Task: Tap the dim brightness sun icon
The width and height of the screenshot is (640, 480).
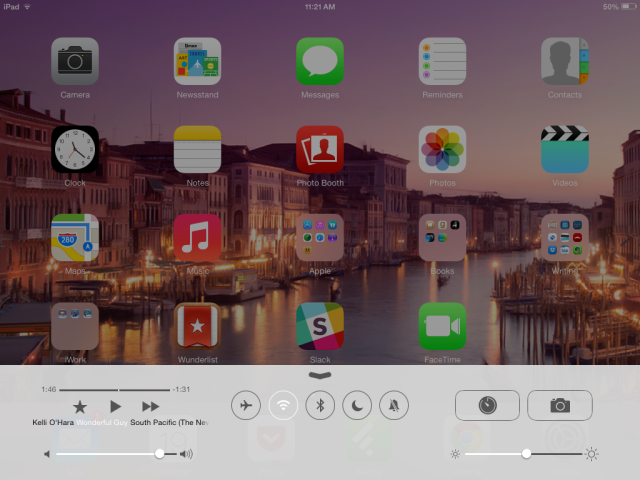Action: [456, 454]
